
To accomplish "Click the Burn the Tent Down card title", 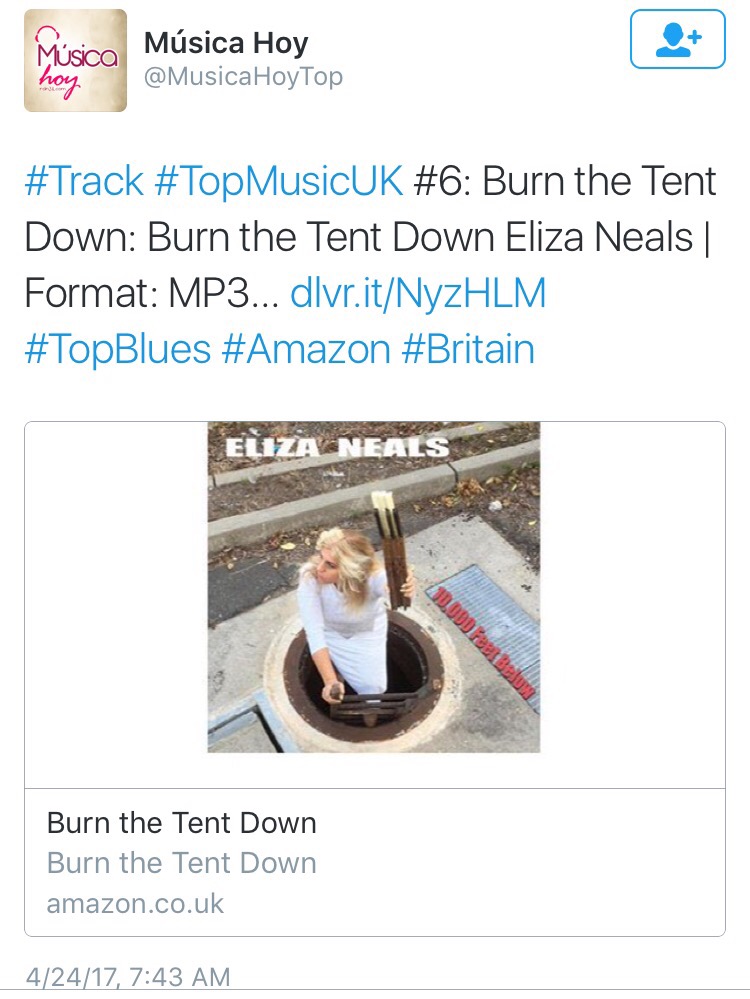I will click(x=182, y=823).
